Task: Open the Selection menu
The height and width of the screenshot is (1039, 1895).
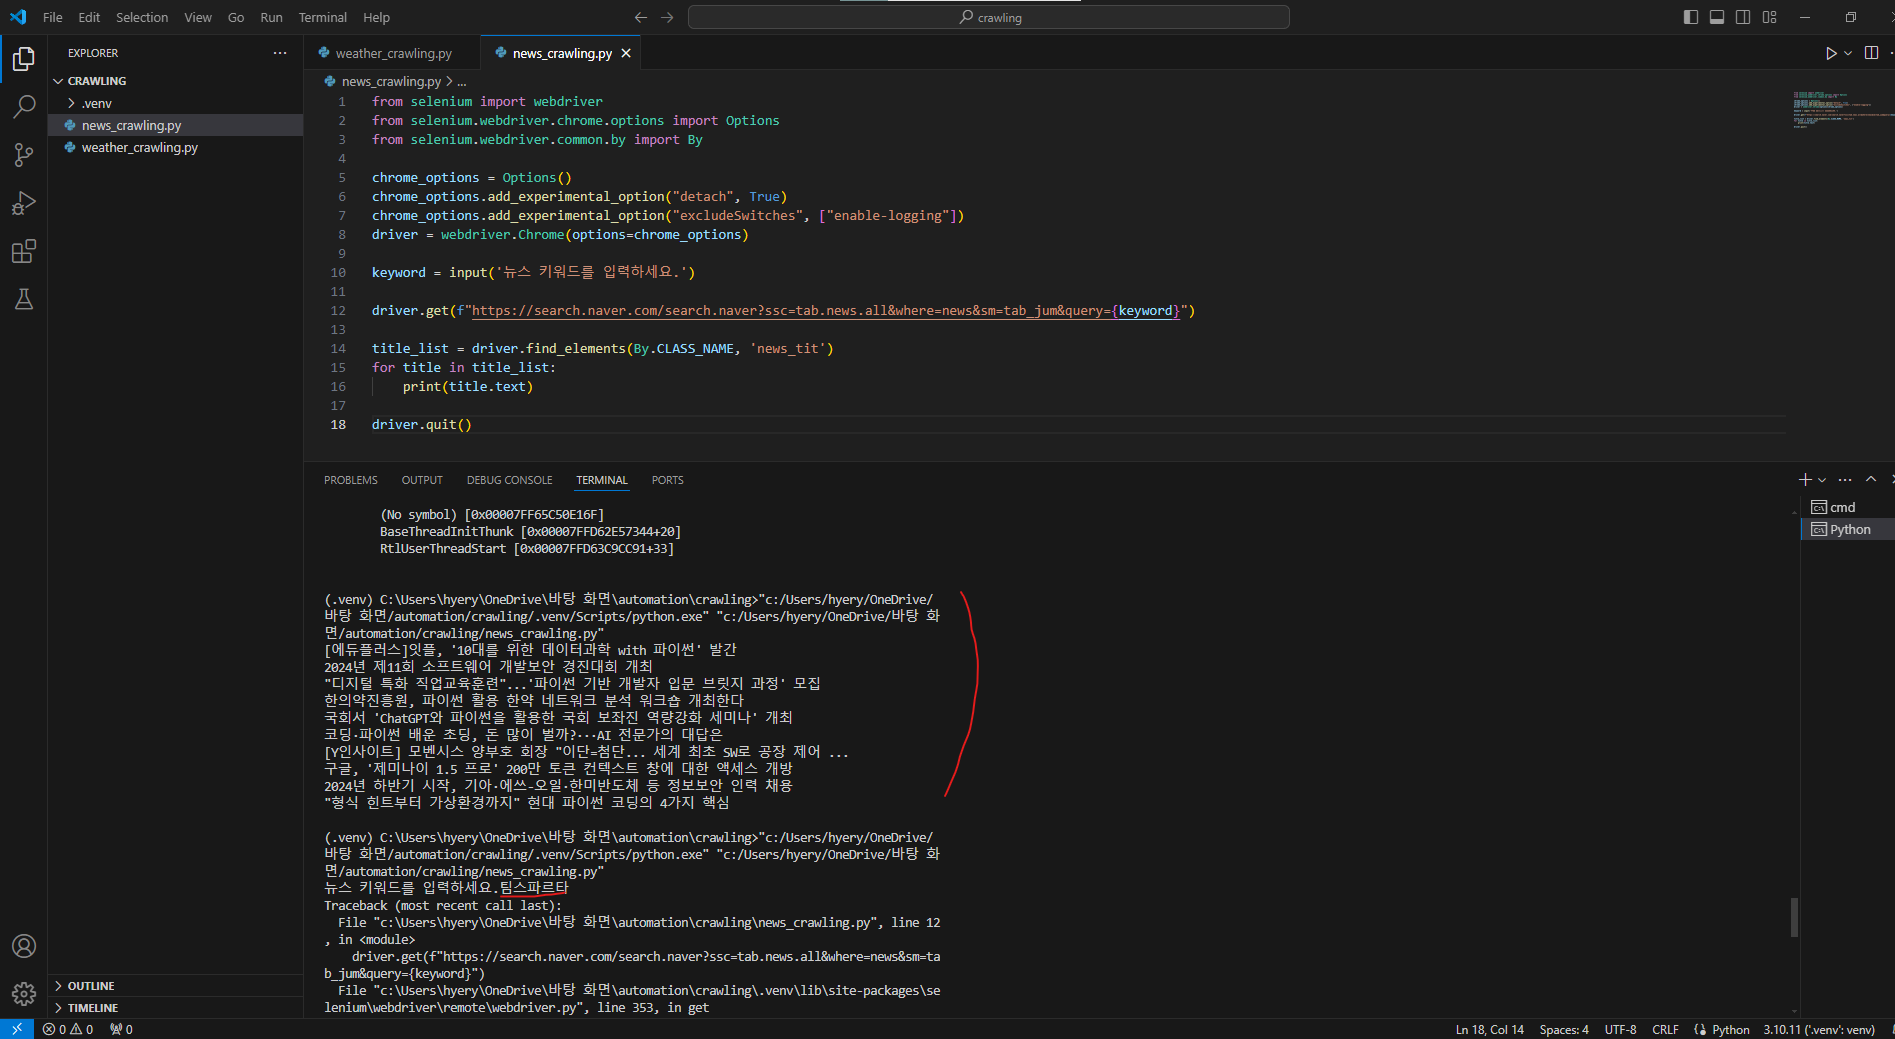Action: (142, 17)
